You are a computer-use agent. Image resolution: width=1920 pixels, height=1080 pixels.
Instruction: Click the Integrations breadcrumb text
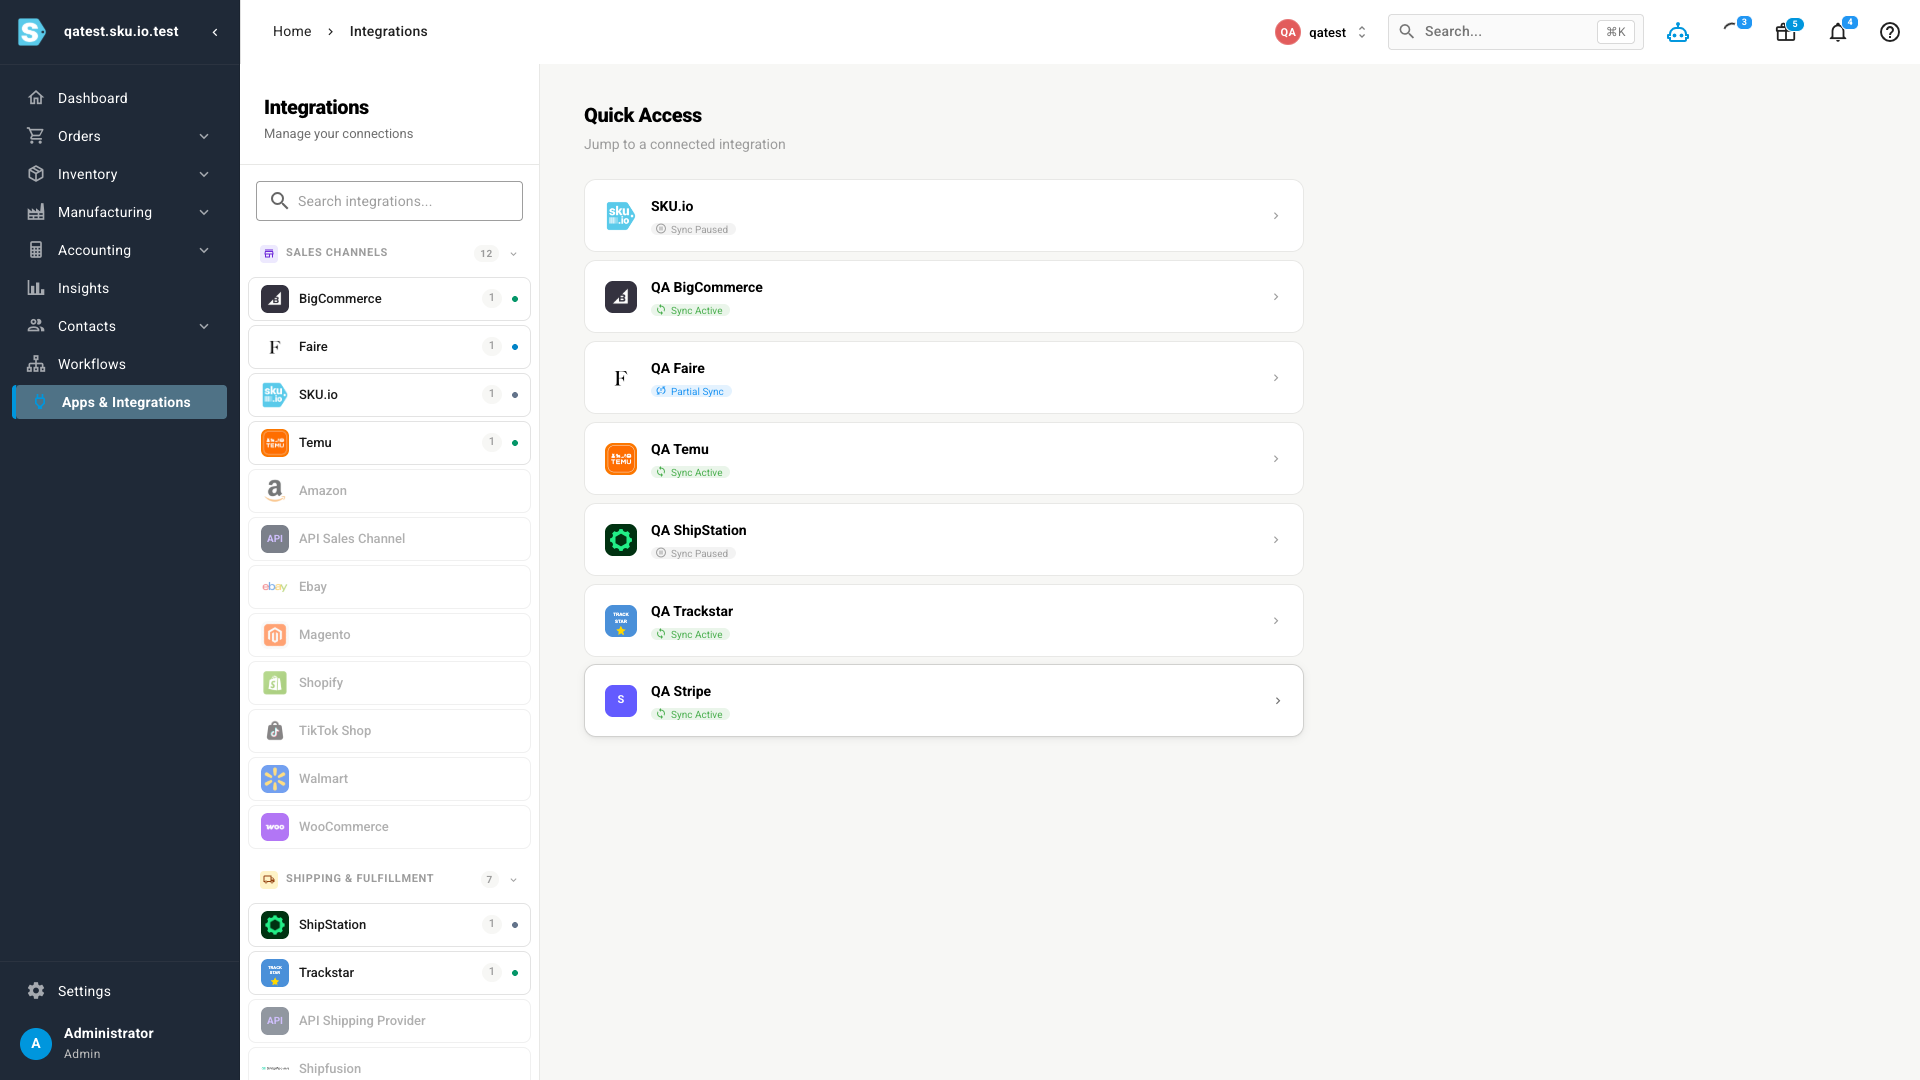(388, 31)
